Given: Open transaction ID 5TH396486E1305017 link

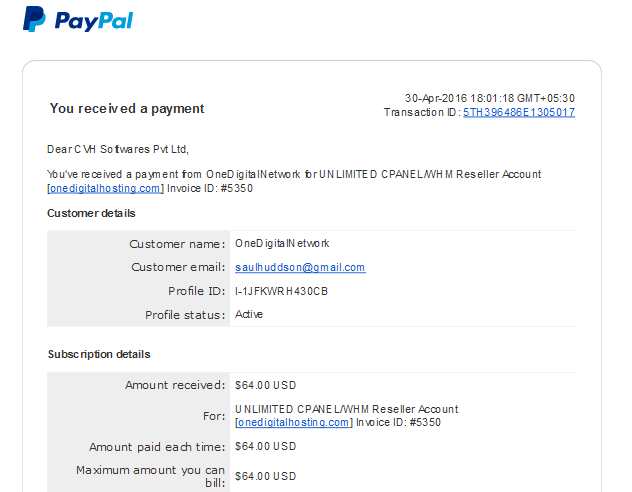Looking at the screenshot, I should tap(519, 112).
